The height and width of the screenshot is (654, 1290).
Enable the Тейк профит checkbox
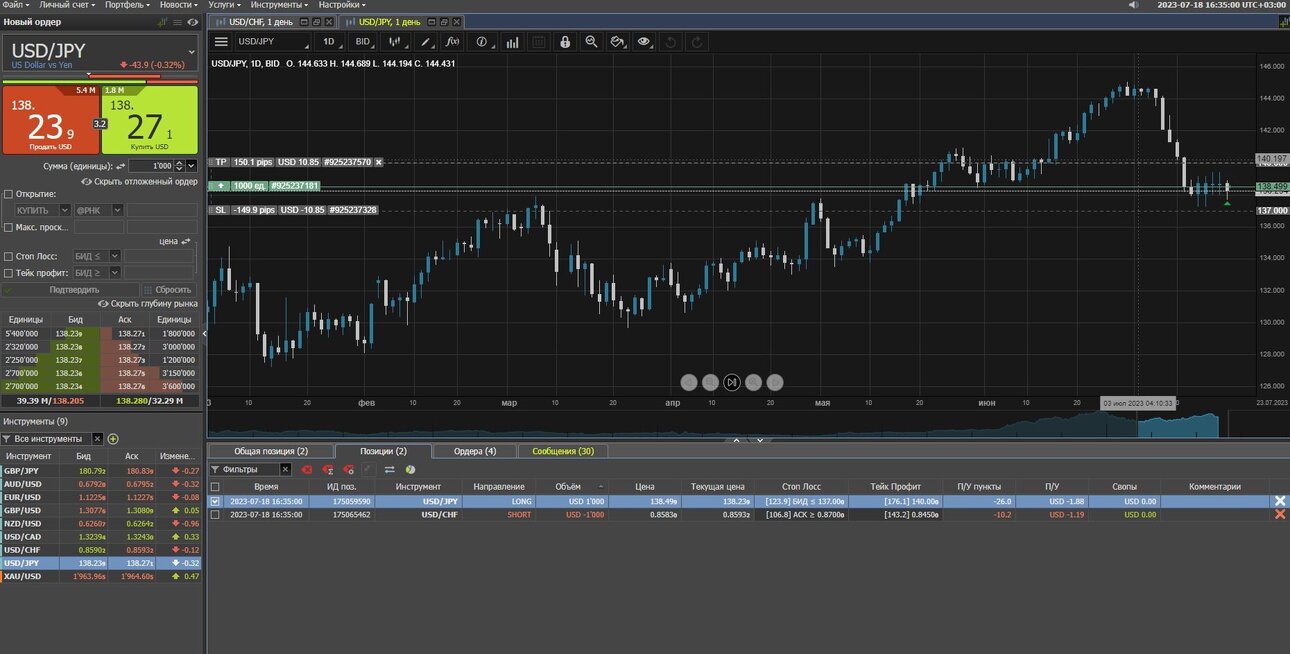point(9,272)
